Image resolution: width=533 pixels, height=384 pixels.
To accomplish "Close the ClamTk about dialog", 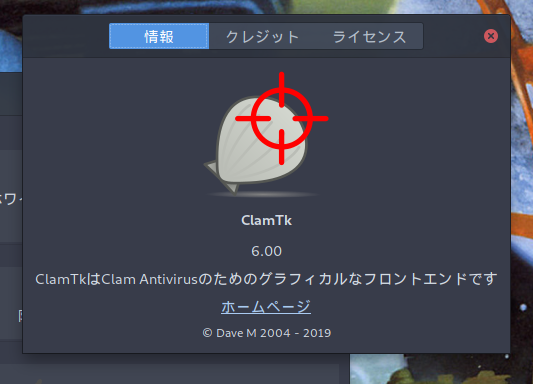I will tap(491, 36).
